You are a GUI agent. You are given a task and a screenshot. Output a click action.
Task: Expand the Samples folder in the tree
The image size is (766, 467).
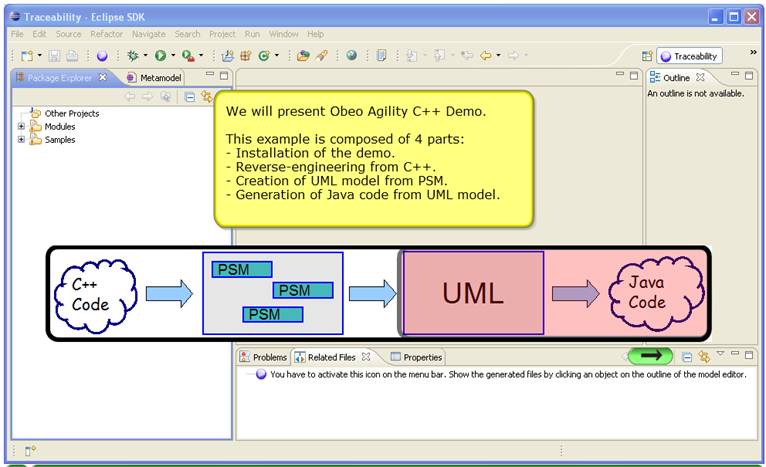click(22, 140)
